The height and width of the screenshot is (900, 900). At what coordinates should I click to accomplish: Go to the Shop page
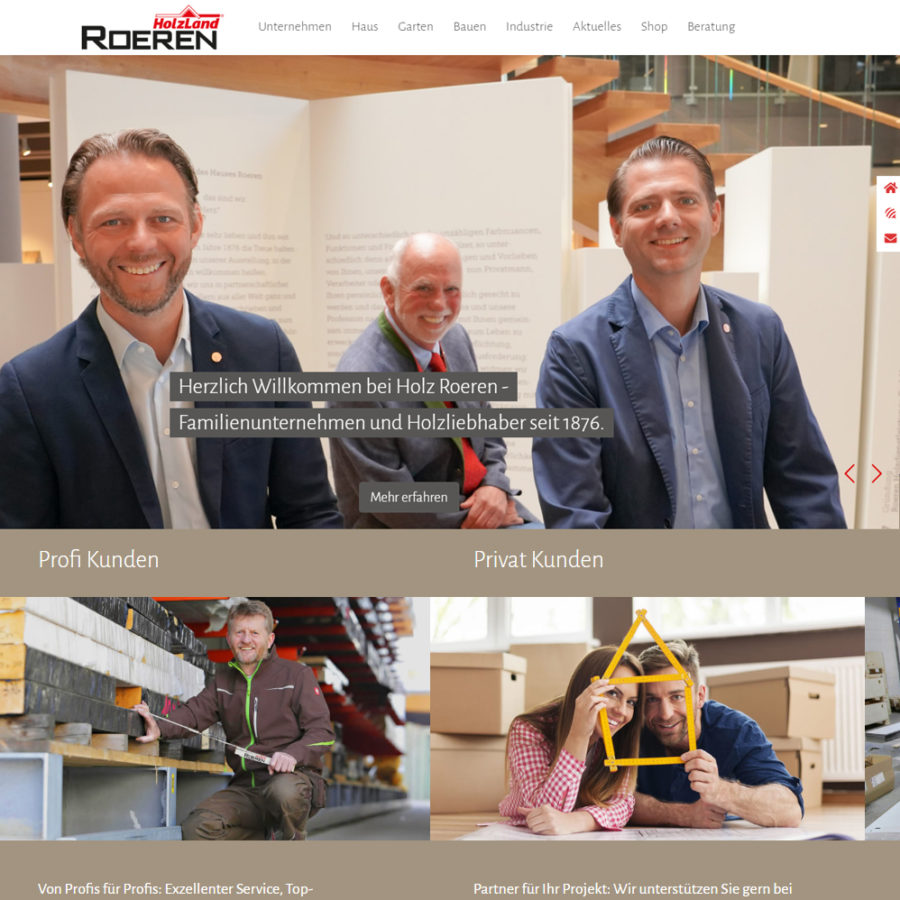point(654,26)
